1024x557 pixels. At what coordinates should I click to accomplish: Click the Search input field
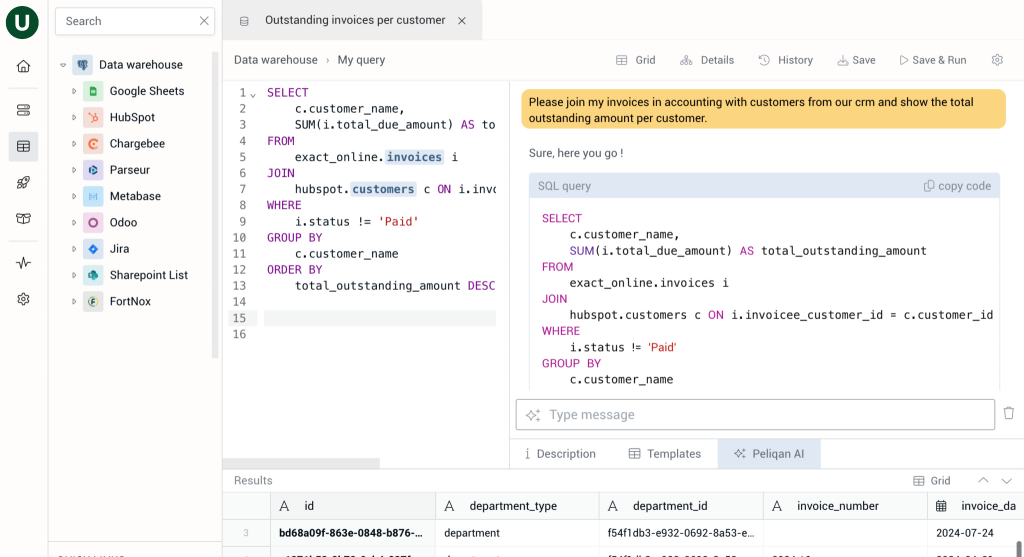coord(135,21)
